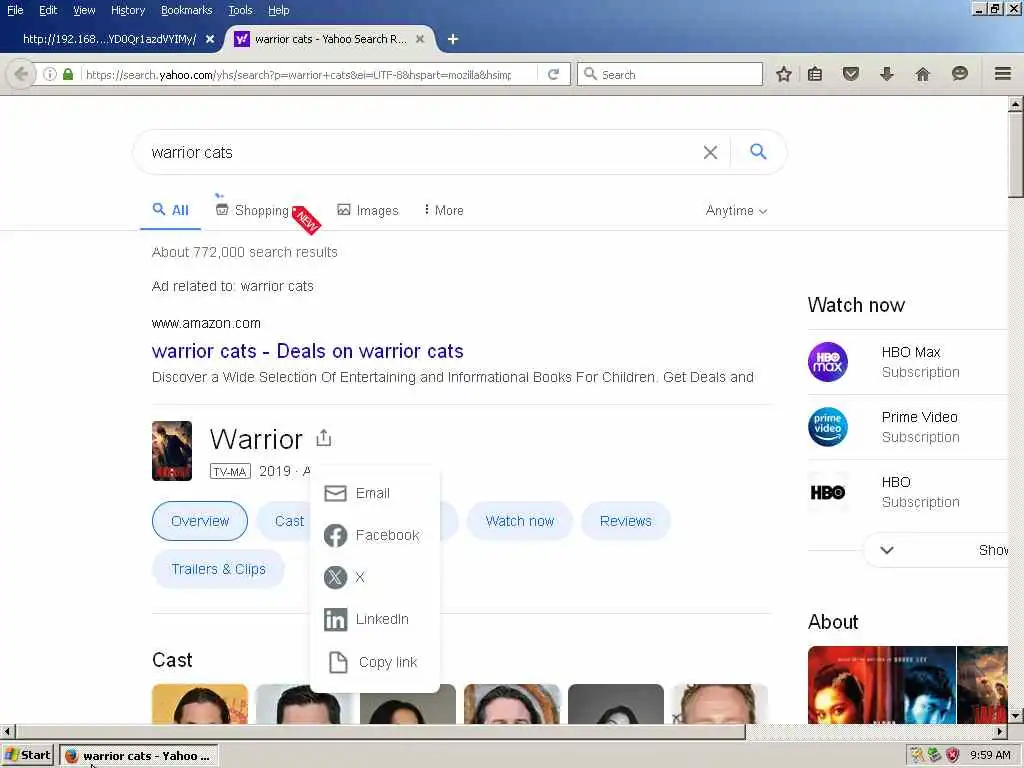Open the View menu
Screen dimensions: 1024x768
click(84, 10)
